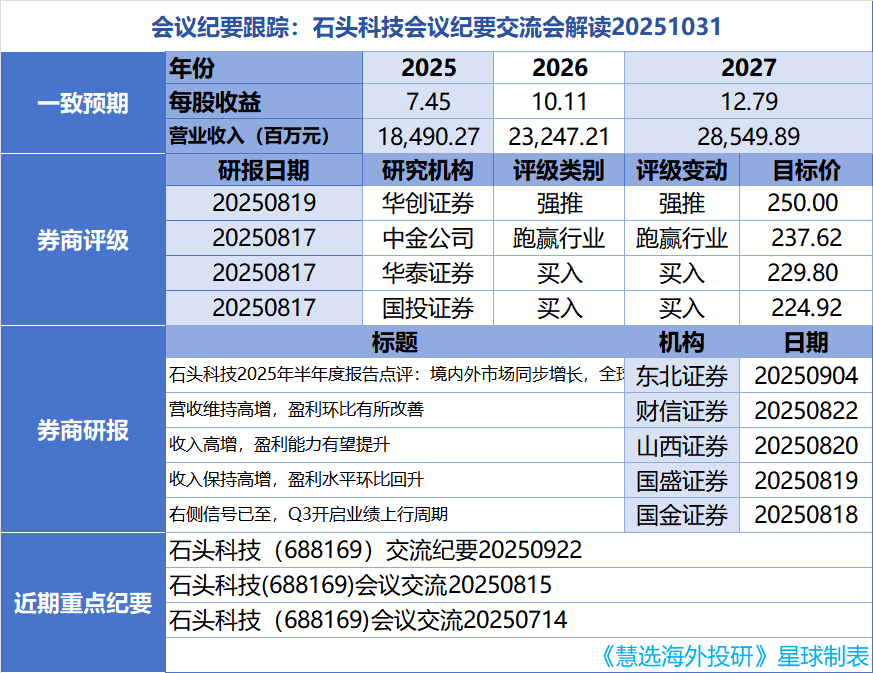
Task: Click '强推' under 评级变动 in 华创证券 row
Action: 682,203
